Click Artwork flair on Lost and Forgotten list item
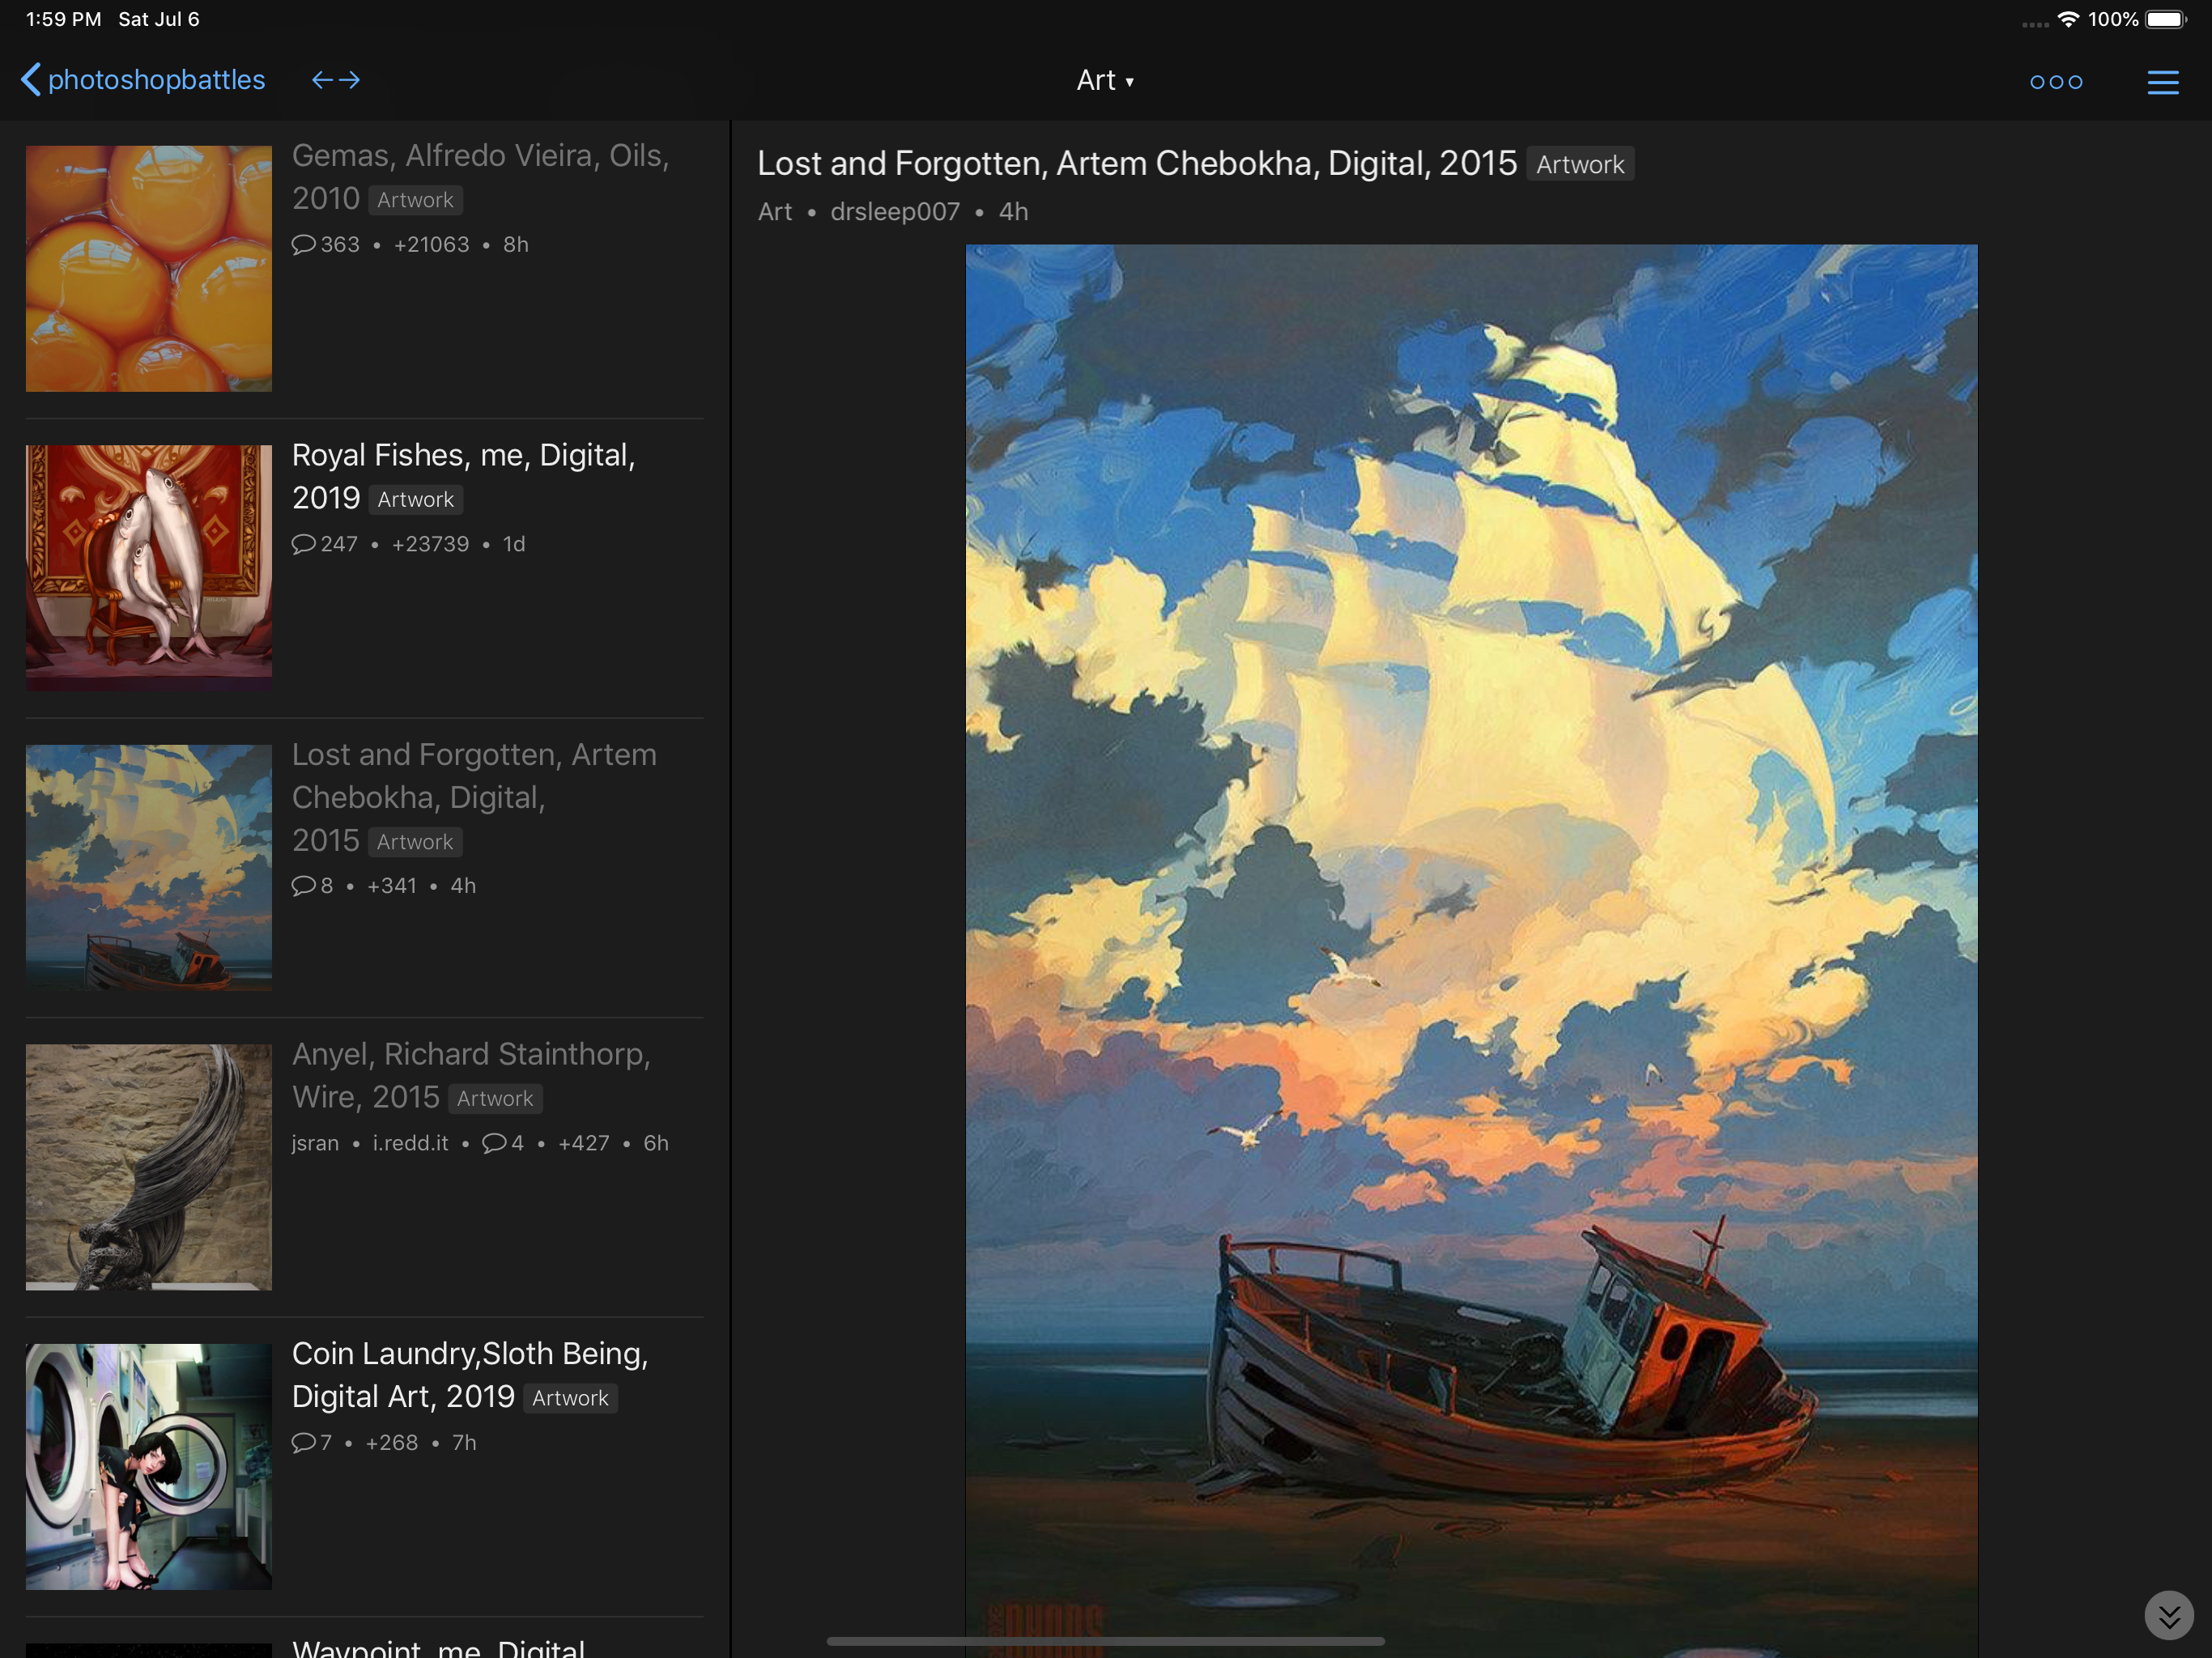 point(415,842)
